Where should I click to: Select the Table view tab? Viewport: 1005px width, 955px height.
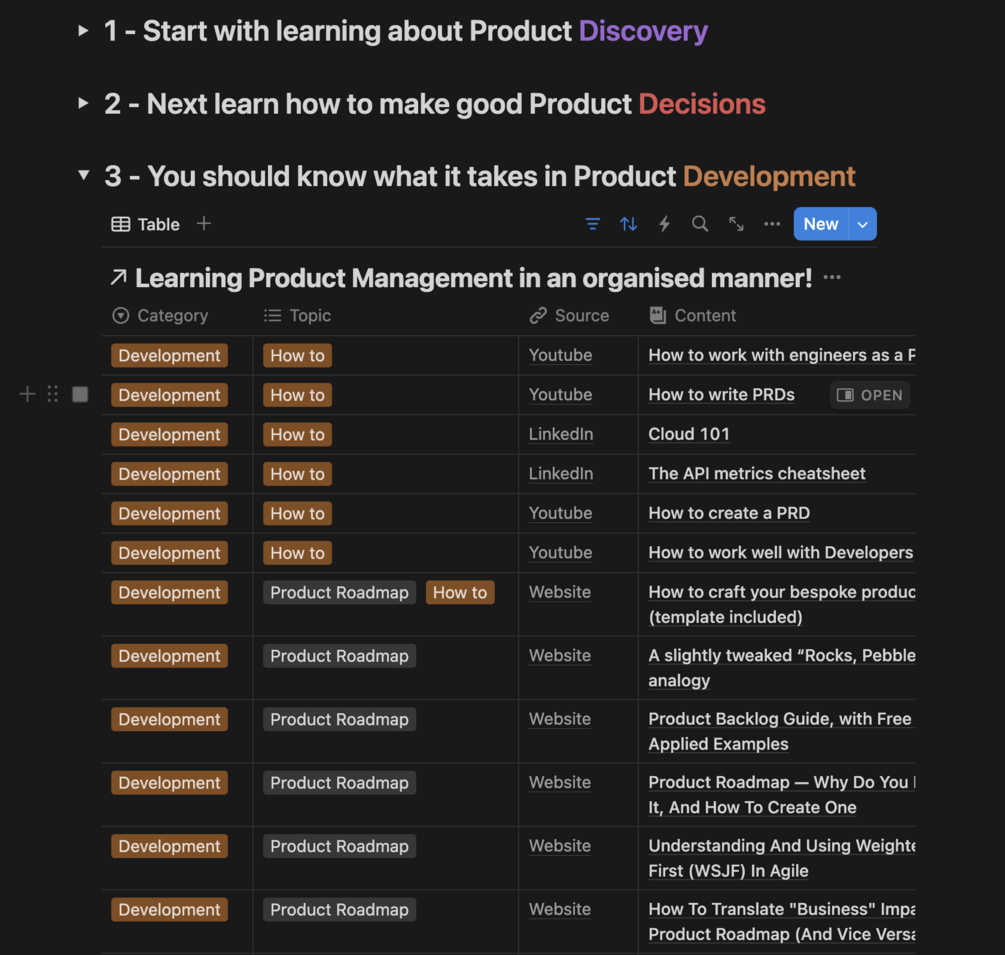click(x=146, y=224)
